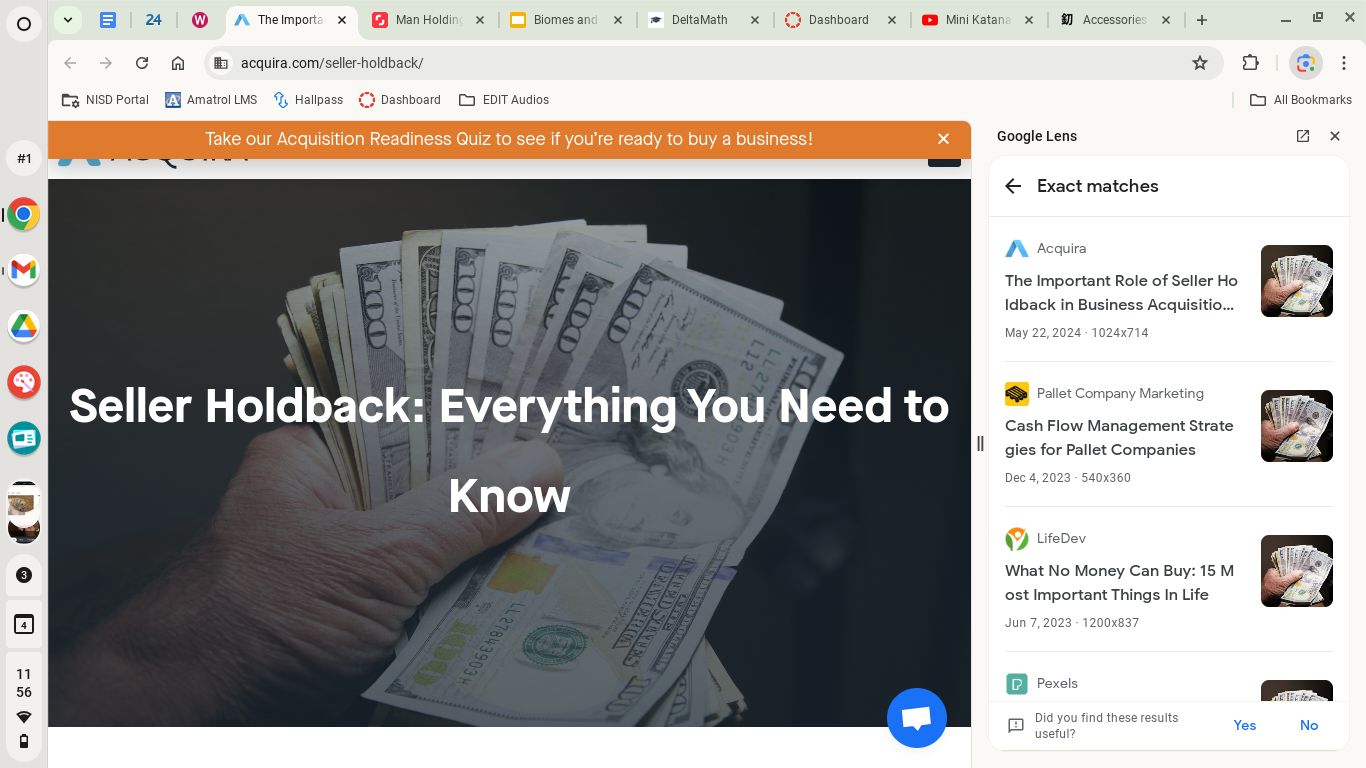Launch Gmail from the shelf
This screenshot has height=768, width=1366.
[x=24, y=269]
